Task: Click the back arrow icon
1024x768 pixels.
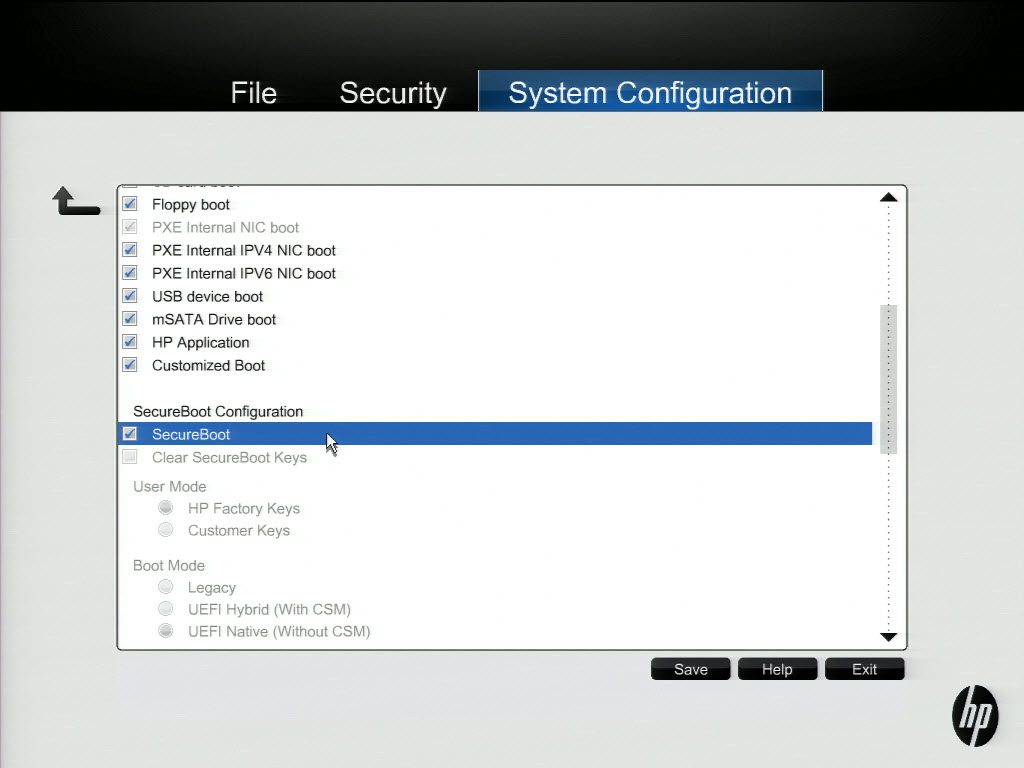Action: click(75, 201)
